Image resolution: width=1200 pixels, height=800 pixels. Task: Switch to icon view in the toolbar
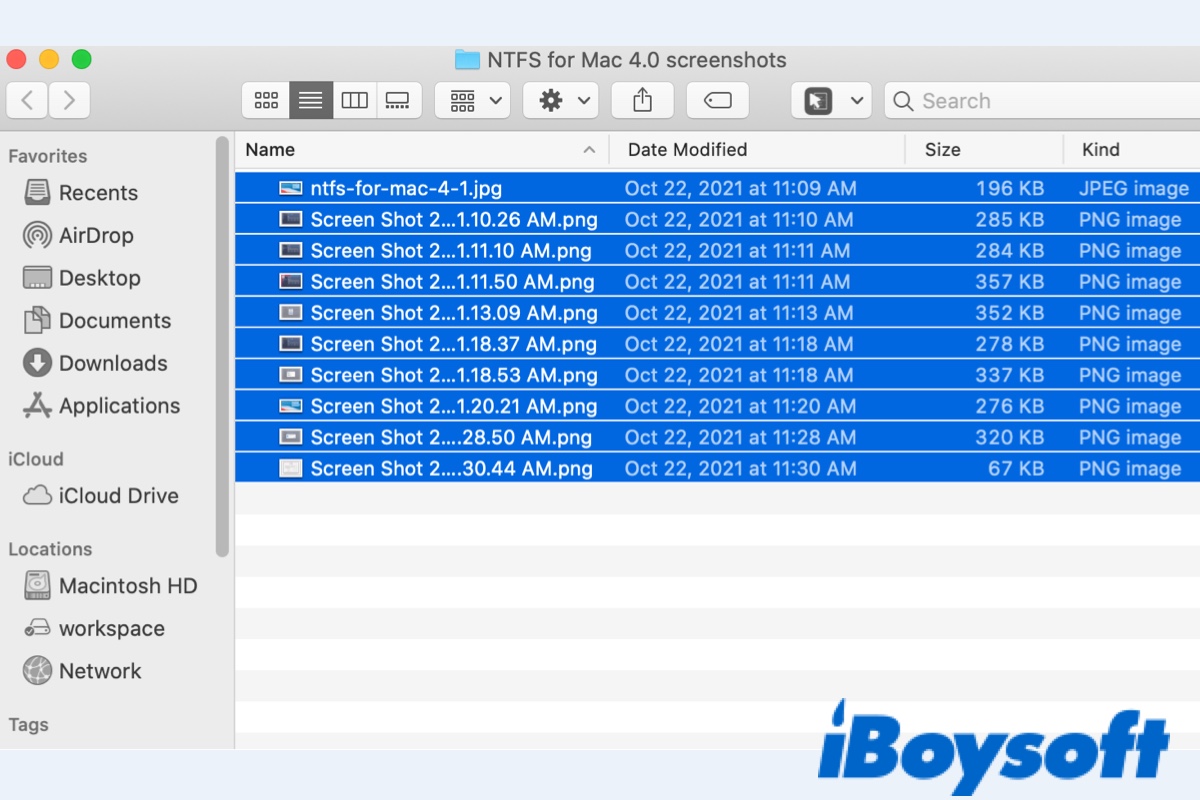[266, 100]
